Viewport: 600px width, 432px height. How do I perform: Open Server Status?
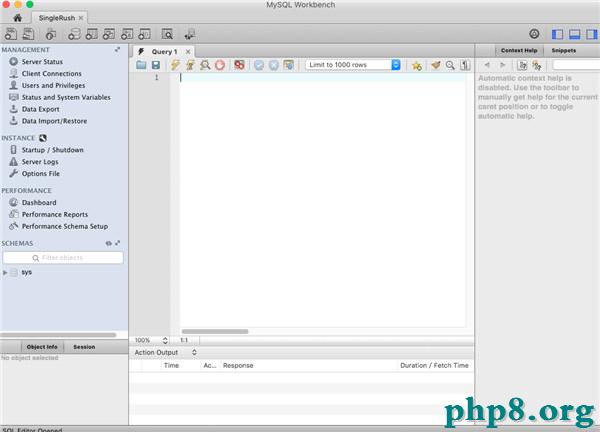click(x=42, y=61)
